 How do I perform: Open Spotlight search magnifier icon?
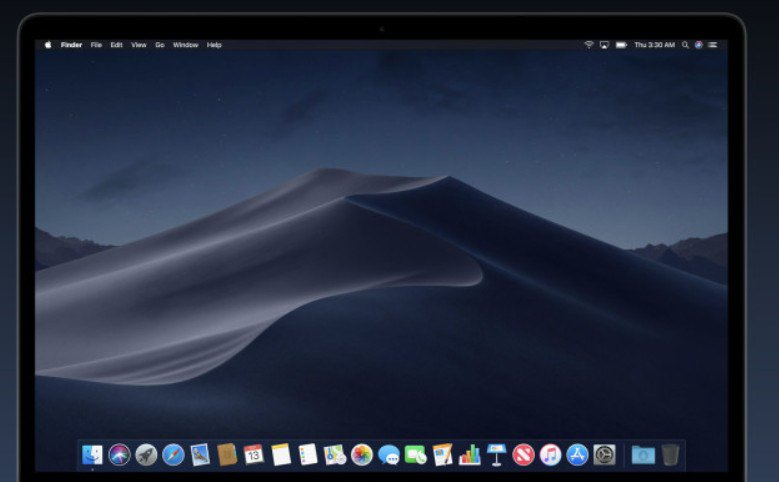686,45
